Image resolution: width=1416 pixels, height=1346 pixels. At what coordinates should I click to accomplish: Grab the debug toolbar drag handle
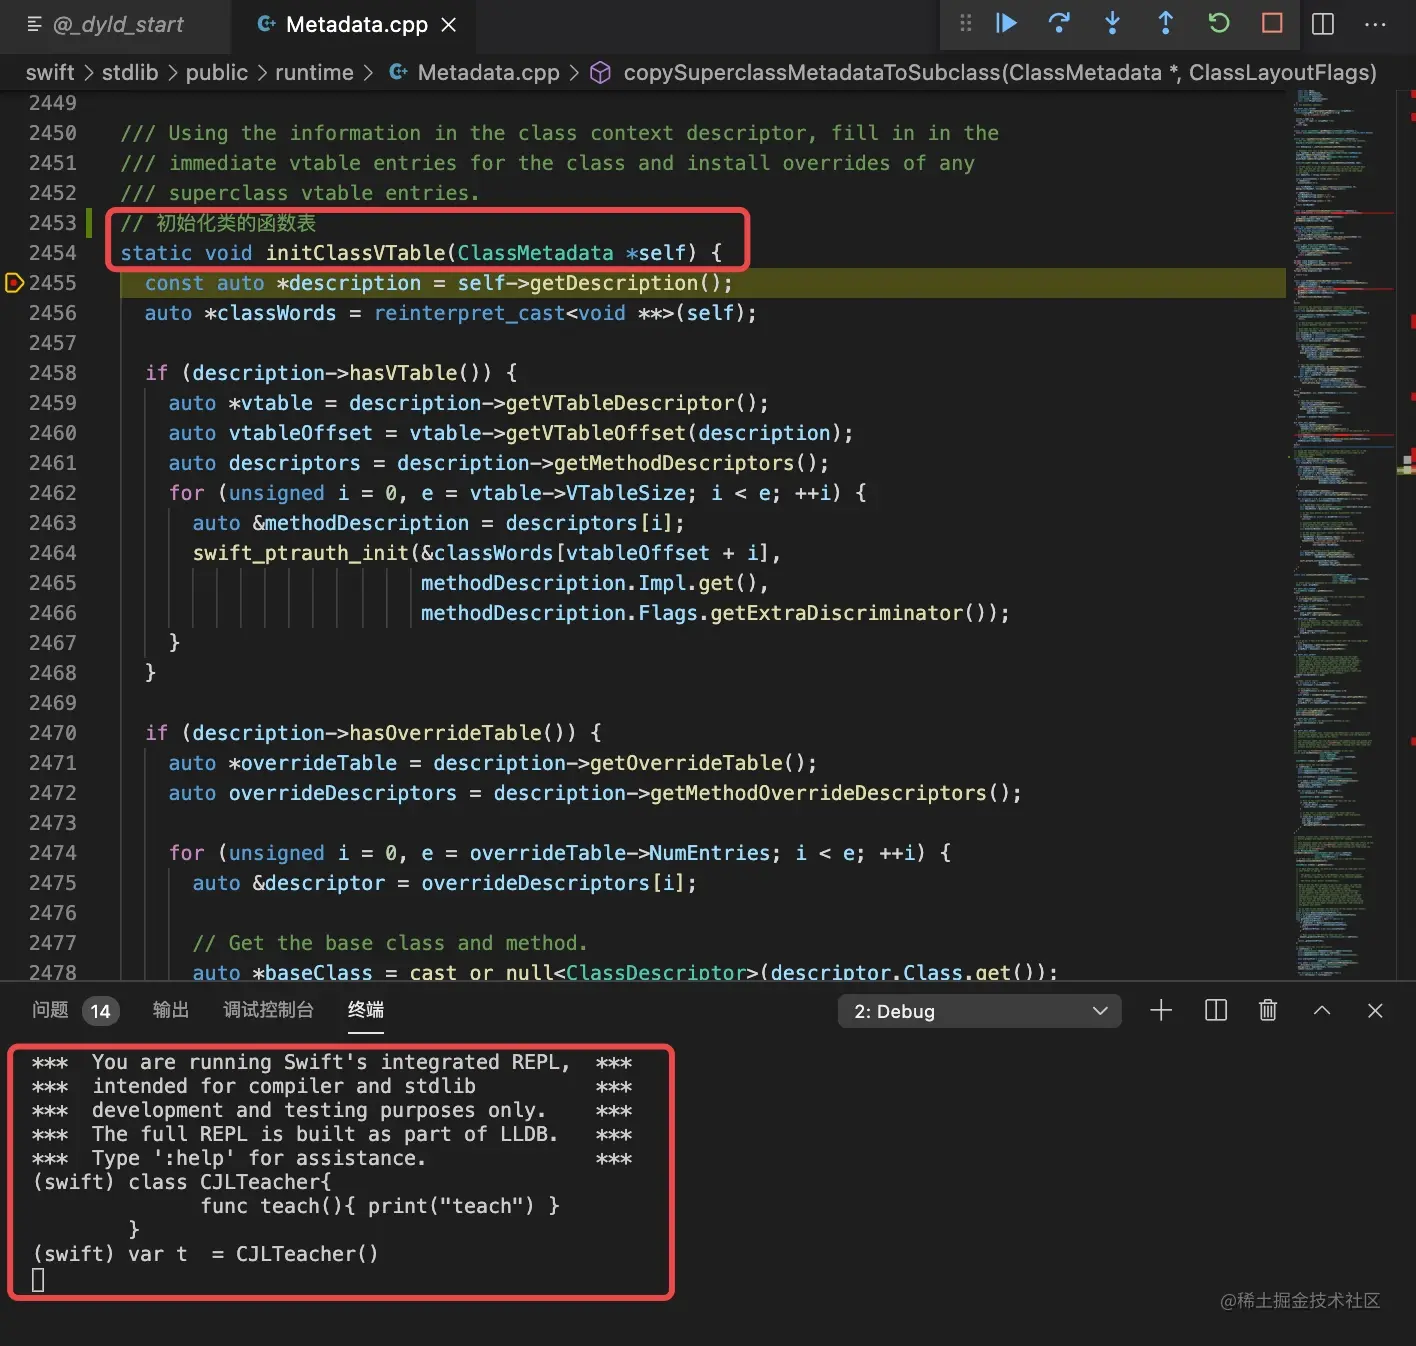pyautogui.click(x=965, y=23)
